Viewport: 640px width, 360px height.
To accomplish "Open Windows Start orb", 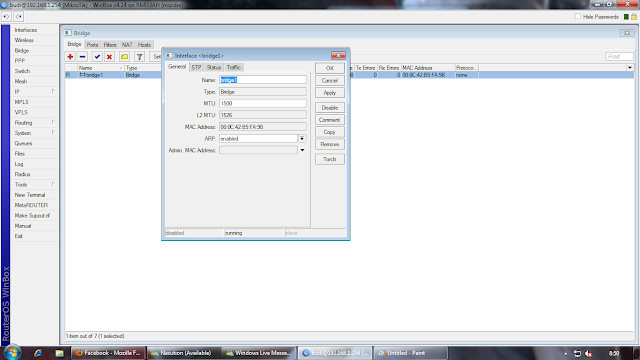I will [12, 353].
